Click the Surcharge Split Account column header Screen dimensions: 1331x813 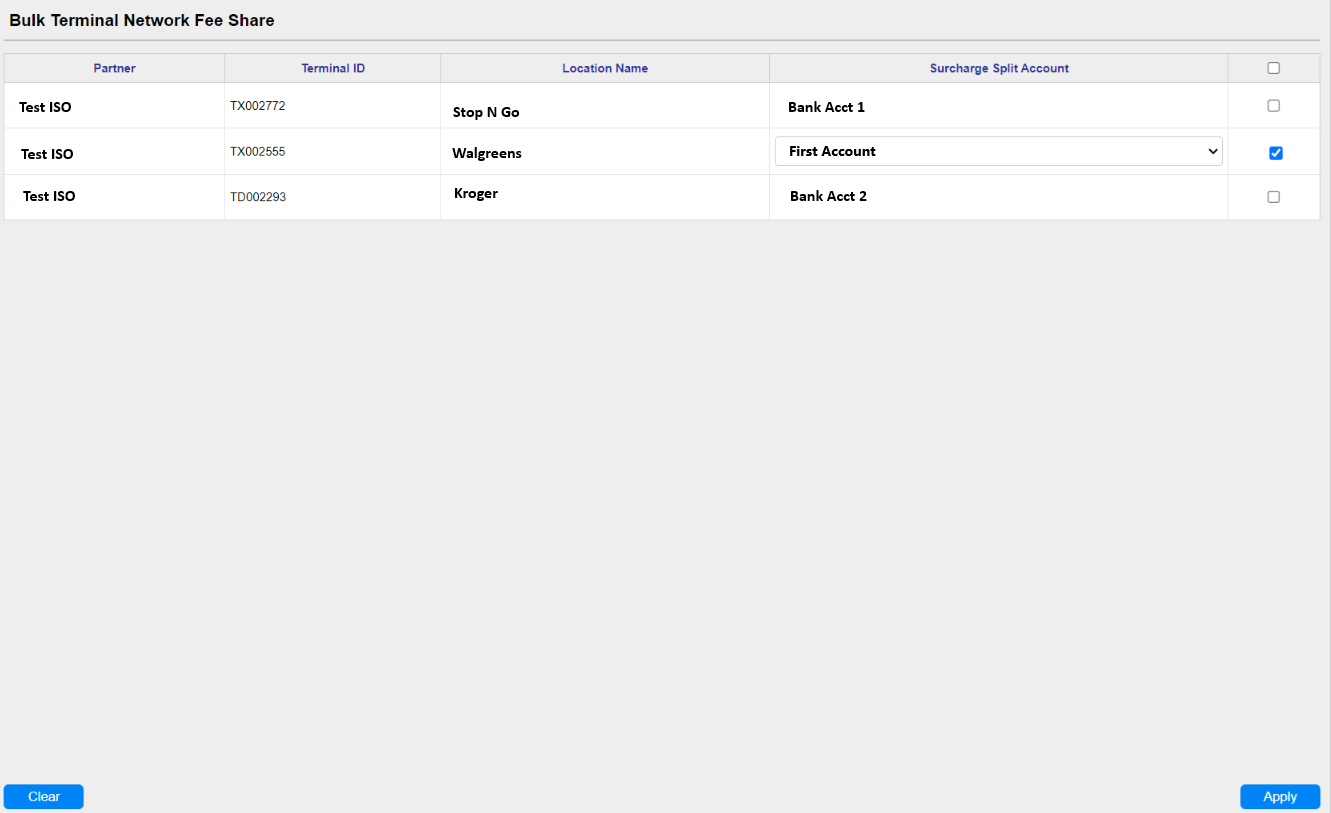tap(999, 68)
